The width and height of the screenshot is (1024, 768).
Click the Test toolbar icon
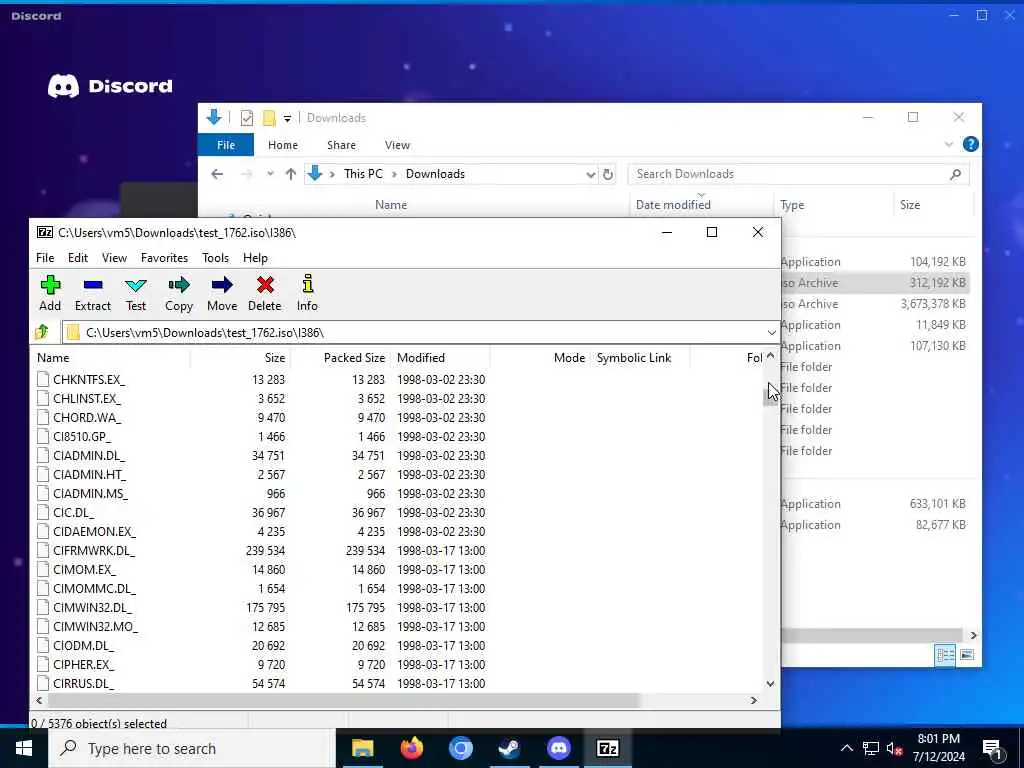136,293
